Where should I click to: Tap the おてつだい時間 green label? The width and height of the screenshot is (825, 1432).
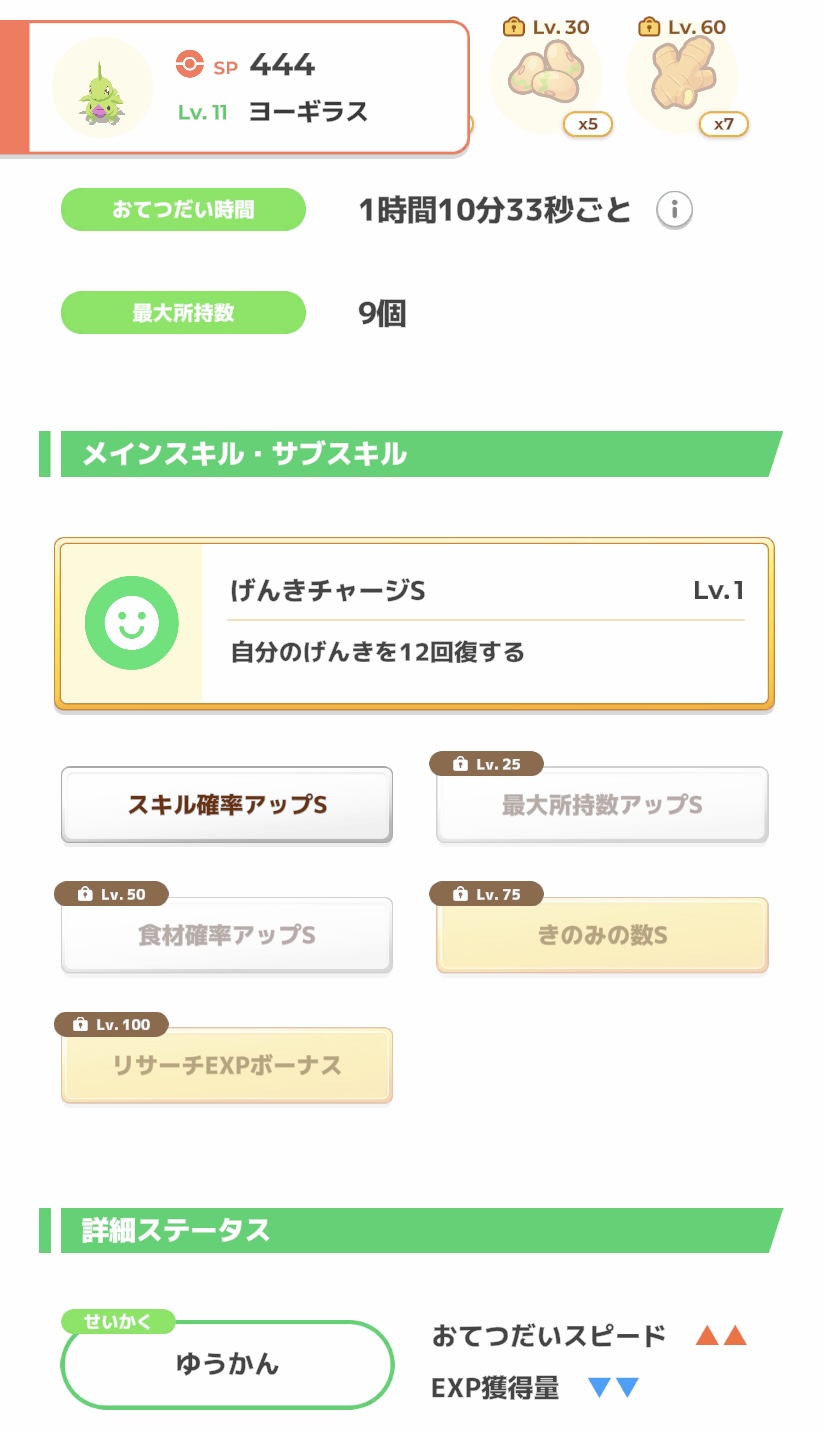coord(183,210)
